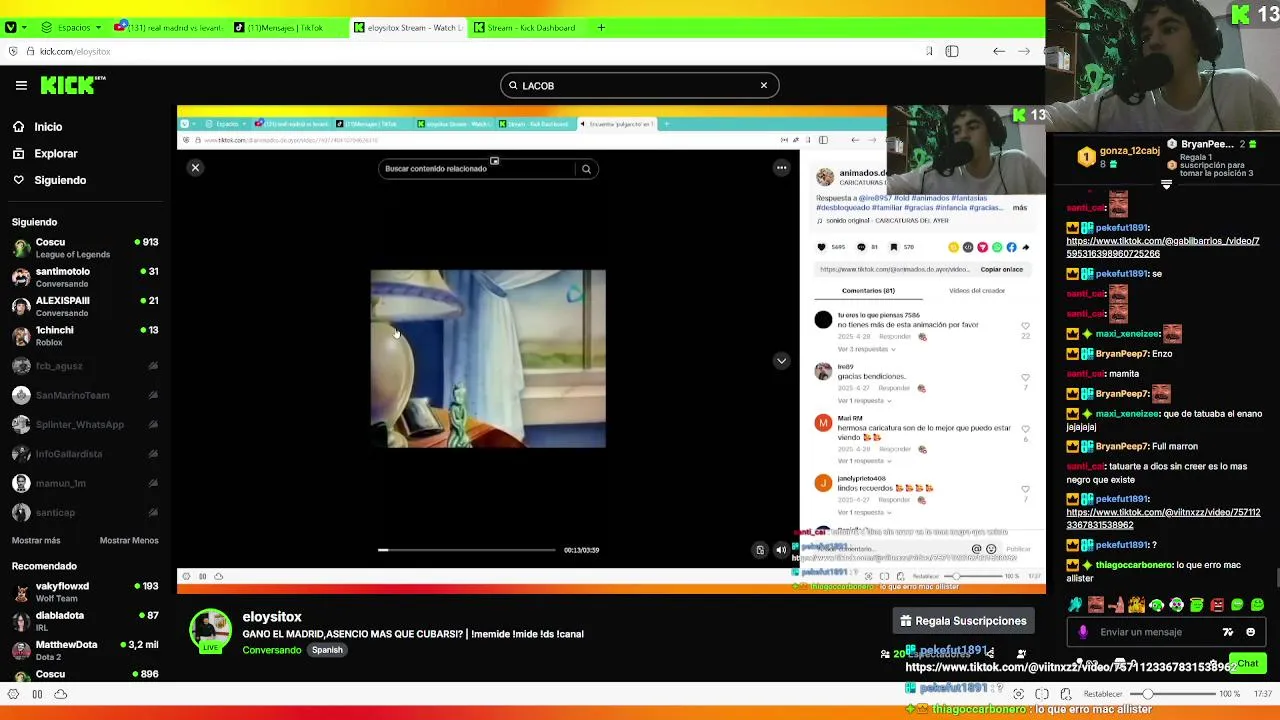Switch to the real madrid vs levante YouTube tab
The image size is (1280, 720).
[168, 28]
